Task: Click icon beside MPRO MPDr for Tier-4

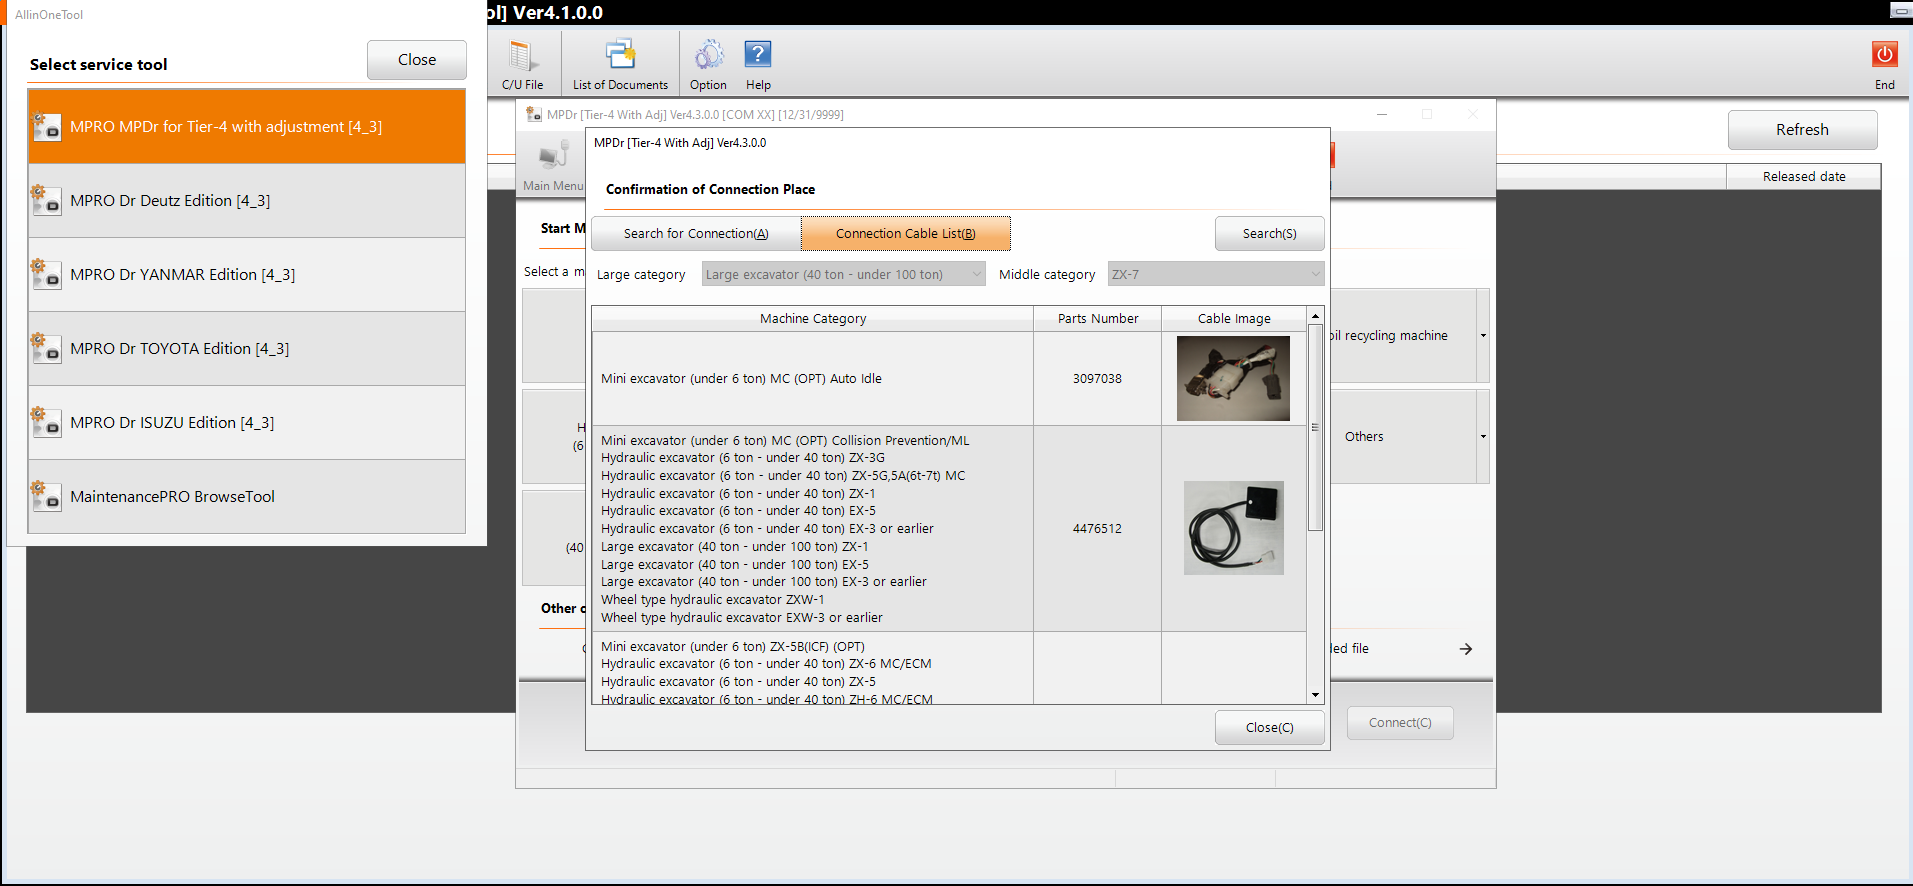Action: click(x=47, y=127)
